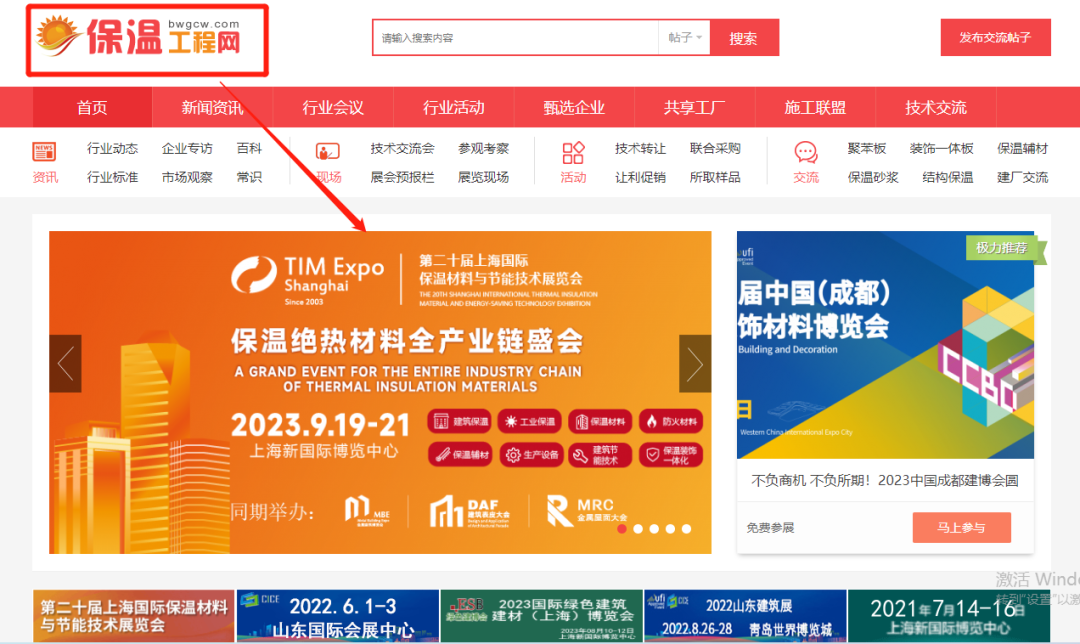This screenshot has height=644, width=1080.
Task: Open the 第二十届上海国际保温材料 bottom banner
Action: 134,616
